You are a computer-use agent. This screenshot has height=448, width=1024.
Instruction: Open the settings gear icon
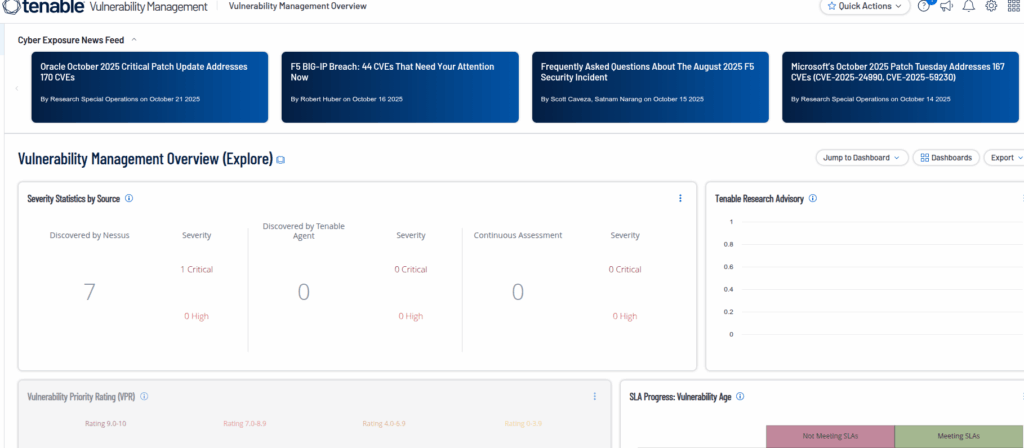coord(991,6)
